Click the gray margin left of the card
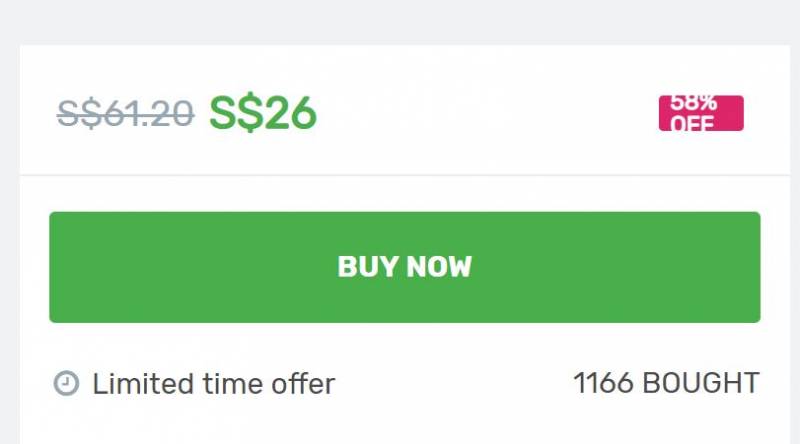Screen dimensions: 800x444 click(9, 250)
